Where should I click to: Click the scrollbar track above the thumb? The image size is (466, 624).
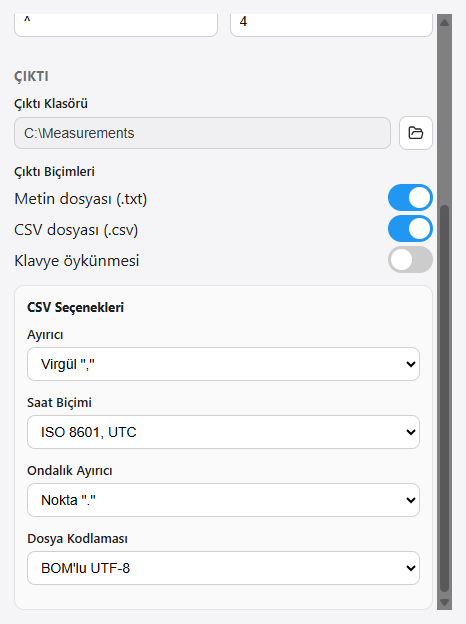[444, 117]
